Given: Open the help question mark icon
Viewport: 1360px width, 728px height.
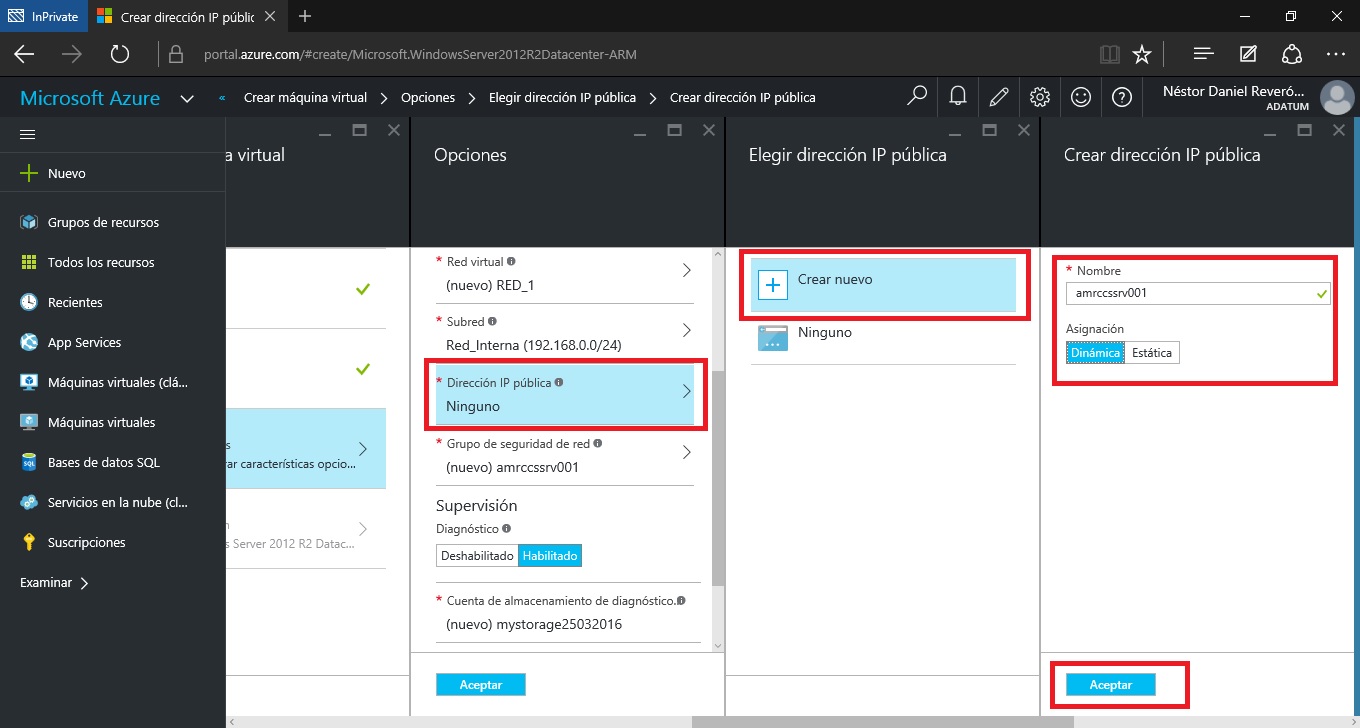Looking at the screenshot, I should [x=1121, y=97].
